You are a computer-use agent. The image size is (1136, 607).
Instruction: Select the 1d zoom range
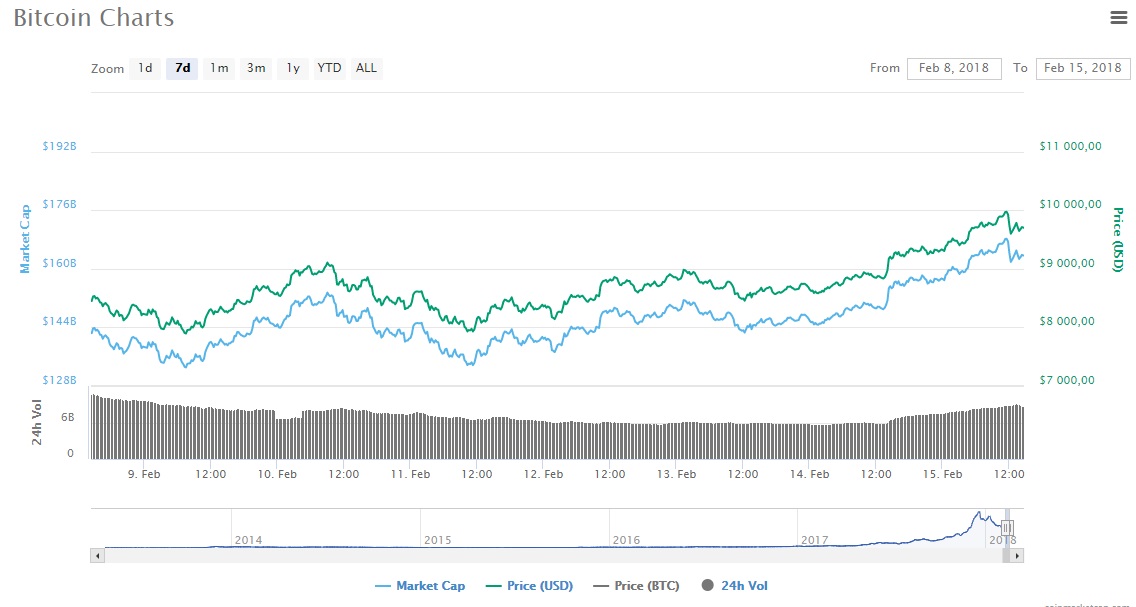pyautogui.click(x=145, y=68)
